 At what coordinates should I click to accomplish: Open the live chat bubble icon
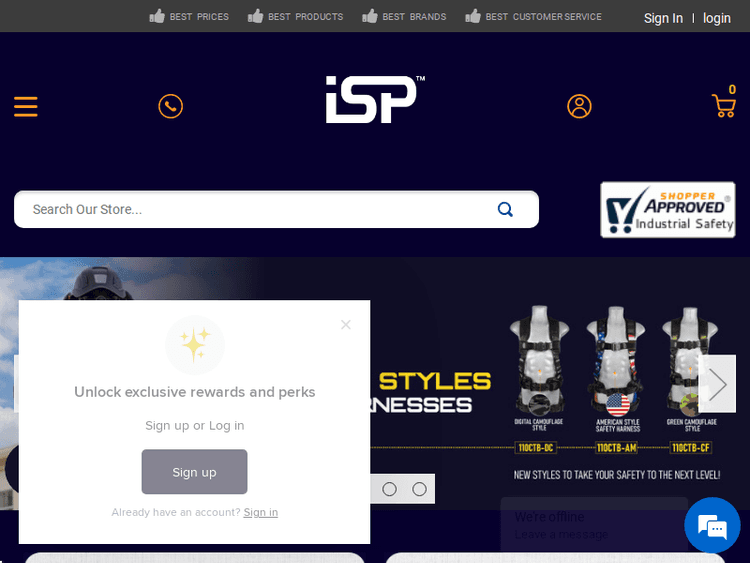pos(712,525)
